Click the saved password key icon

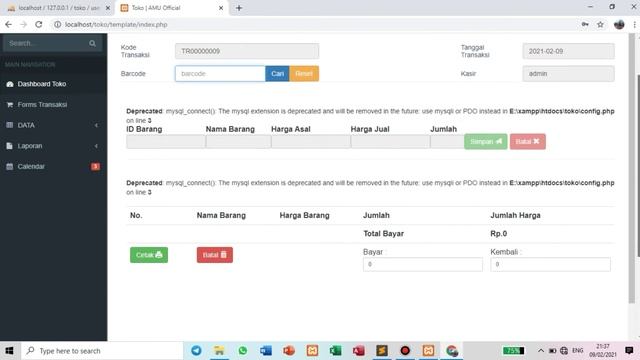click(x=585, y=24)
